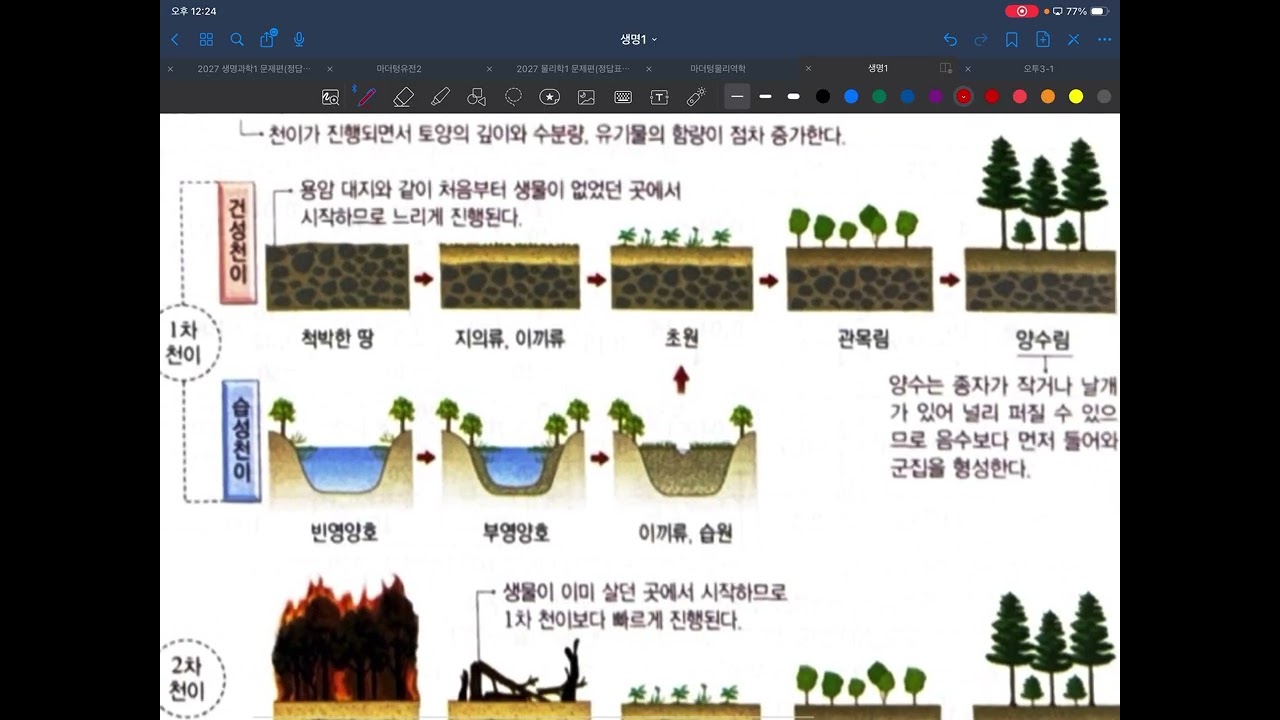Switch to 마더텅유전2 tab
This screenshot has height=720, width=1280.
(x=399, y=69)
